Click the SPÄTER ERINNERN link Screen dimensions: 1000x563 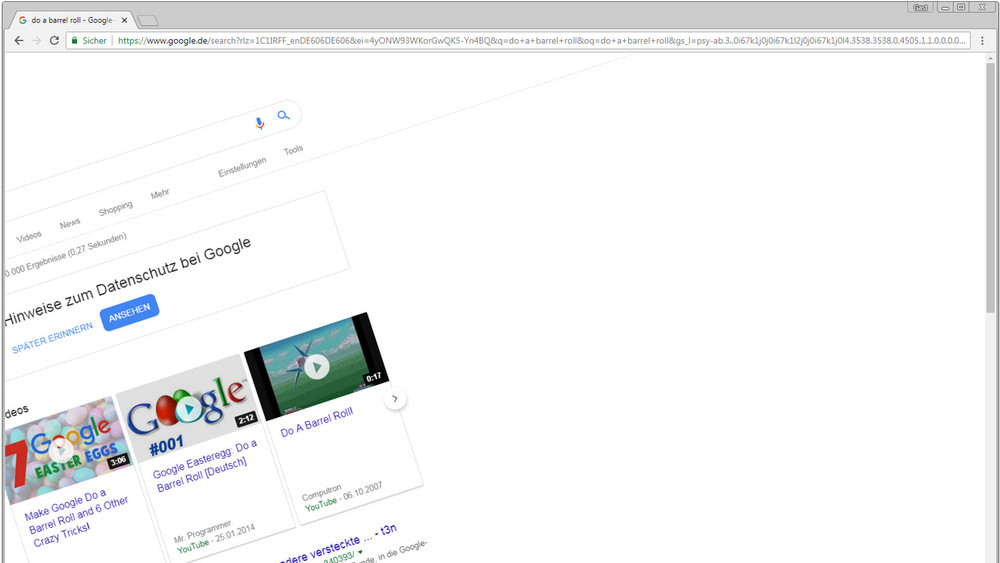[x=52, y=339]
